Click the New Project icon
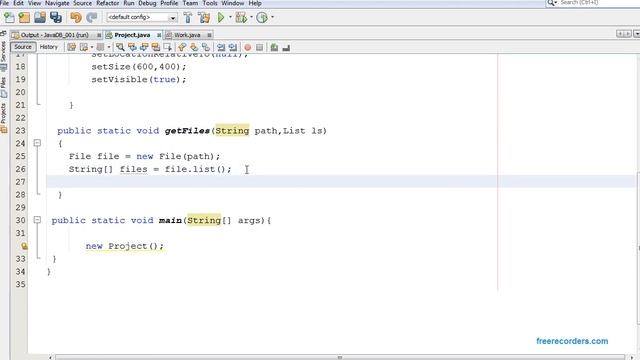Image resolution: width=640 pixels, height=360 pixels. (24, 18)
